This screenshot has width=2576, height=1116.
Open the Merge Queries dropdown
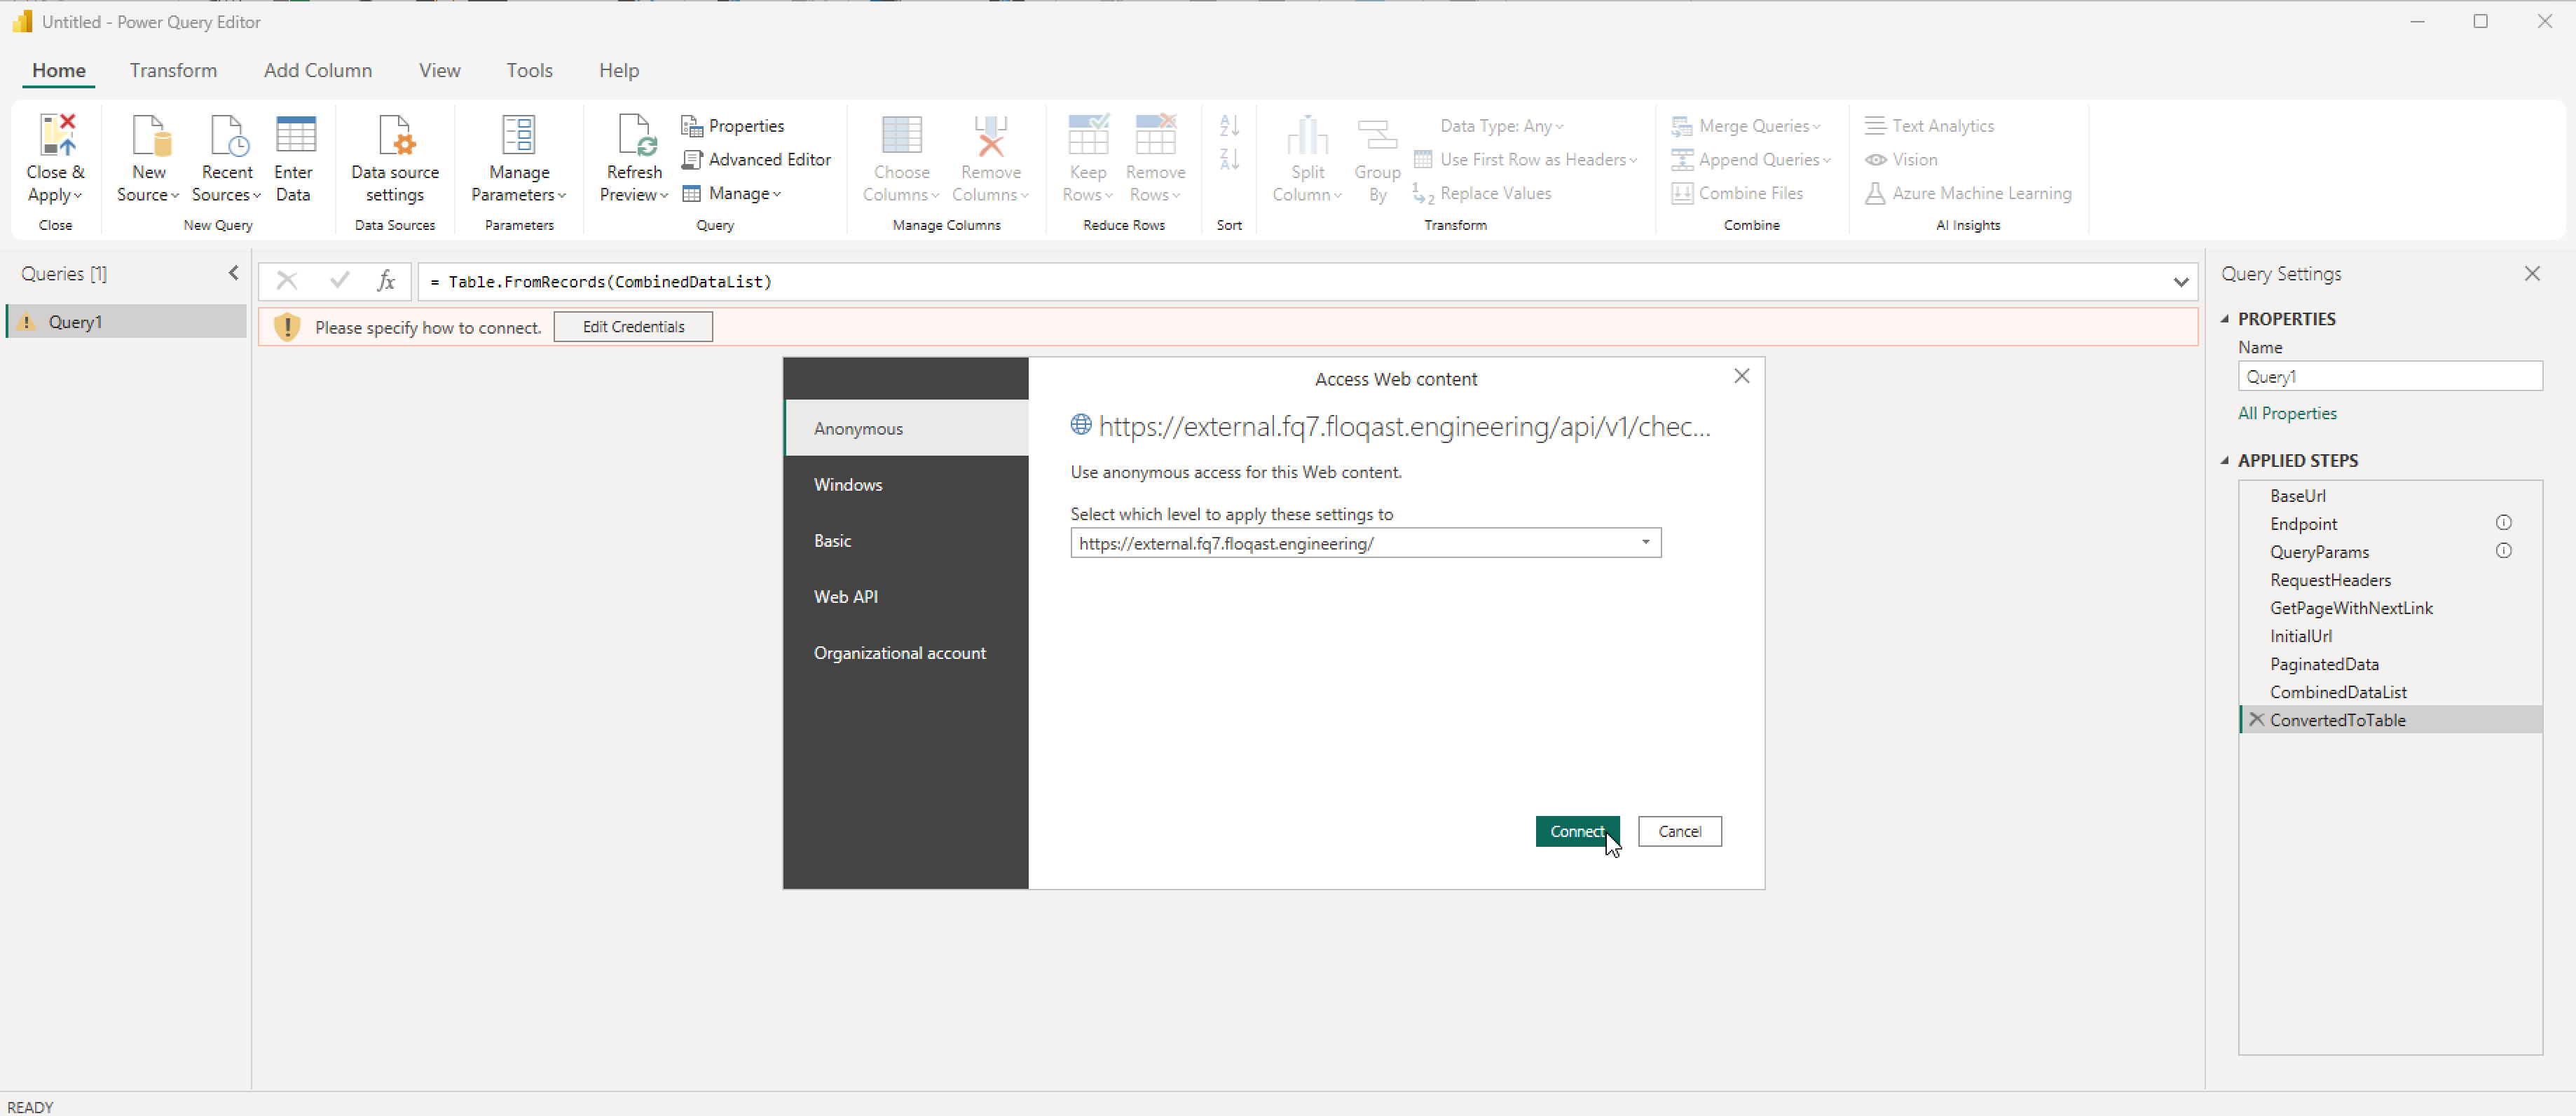point(1746,126)
